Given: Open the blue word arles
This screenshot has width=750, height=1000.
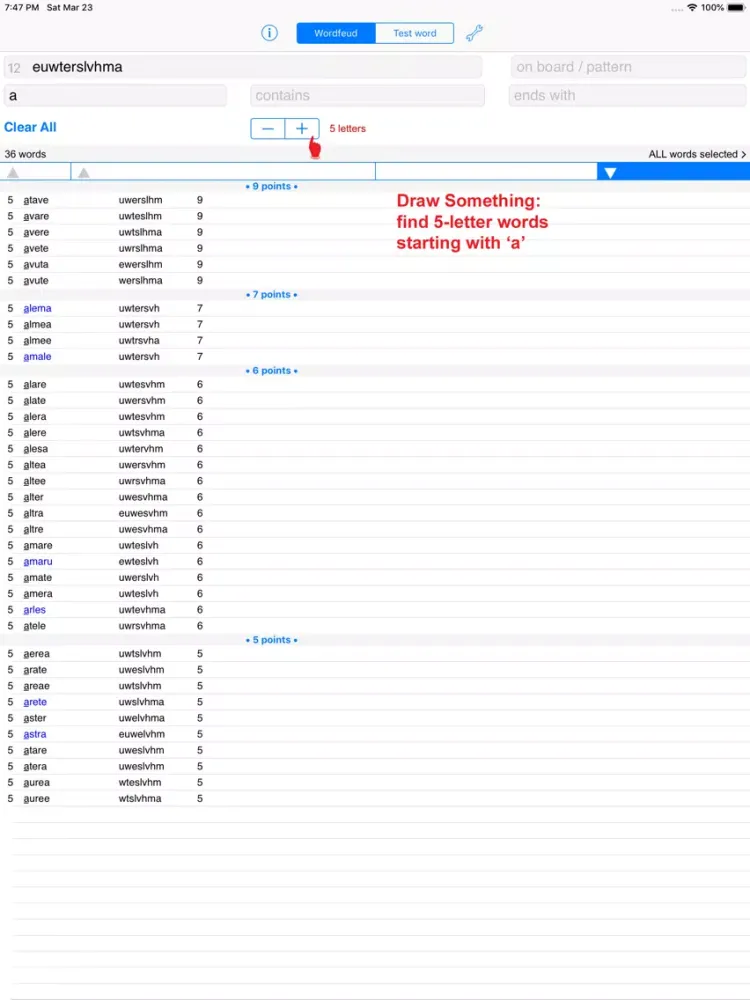Looking at the screenshot, I should tap(34, 610).
